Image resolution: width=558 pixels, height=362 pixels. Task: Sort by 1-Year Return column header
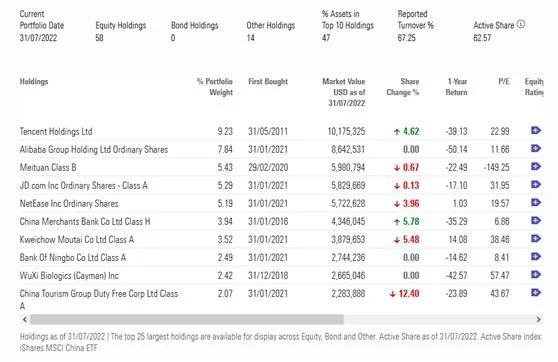click(456, 87)
